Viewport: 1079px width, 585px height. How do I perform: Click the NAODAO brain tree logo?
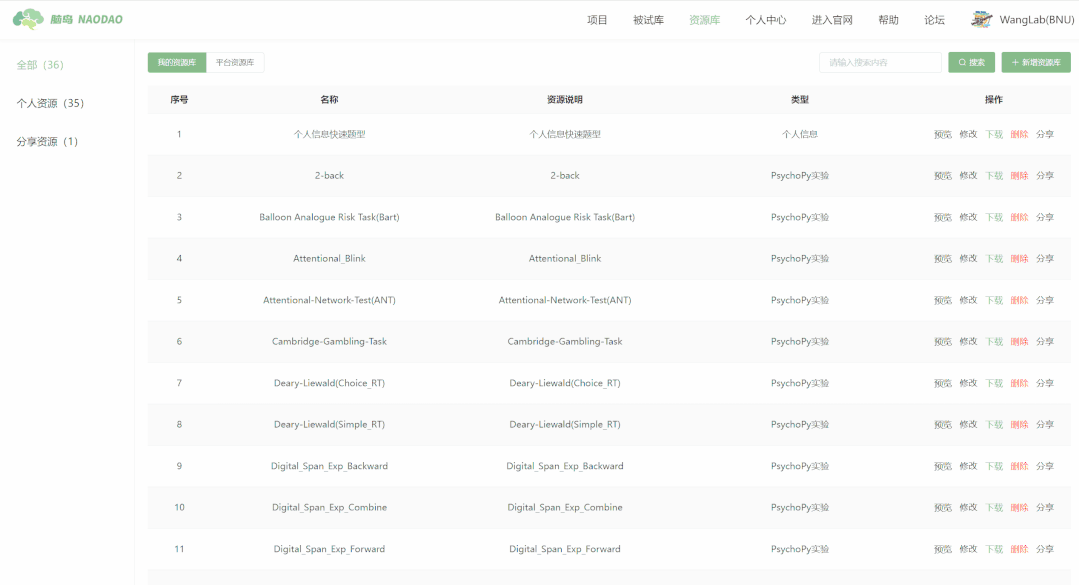click(x=28, y=19)
